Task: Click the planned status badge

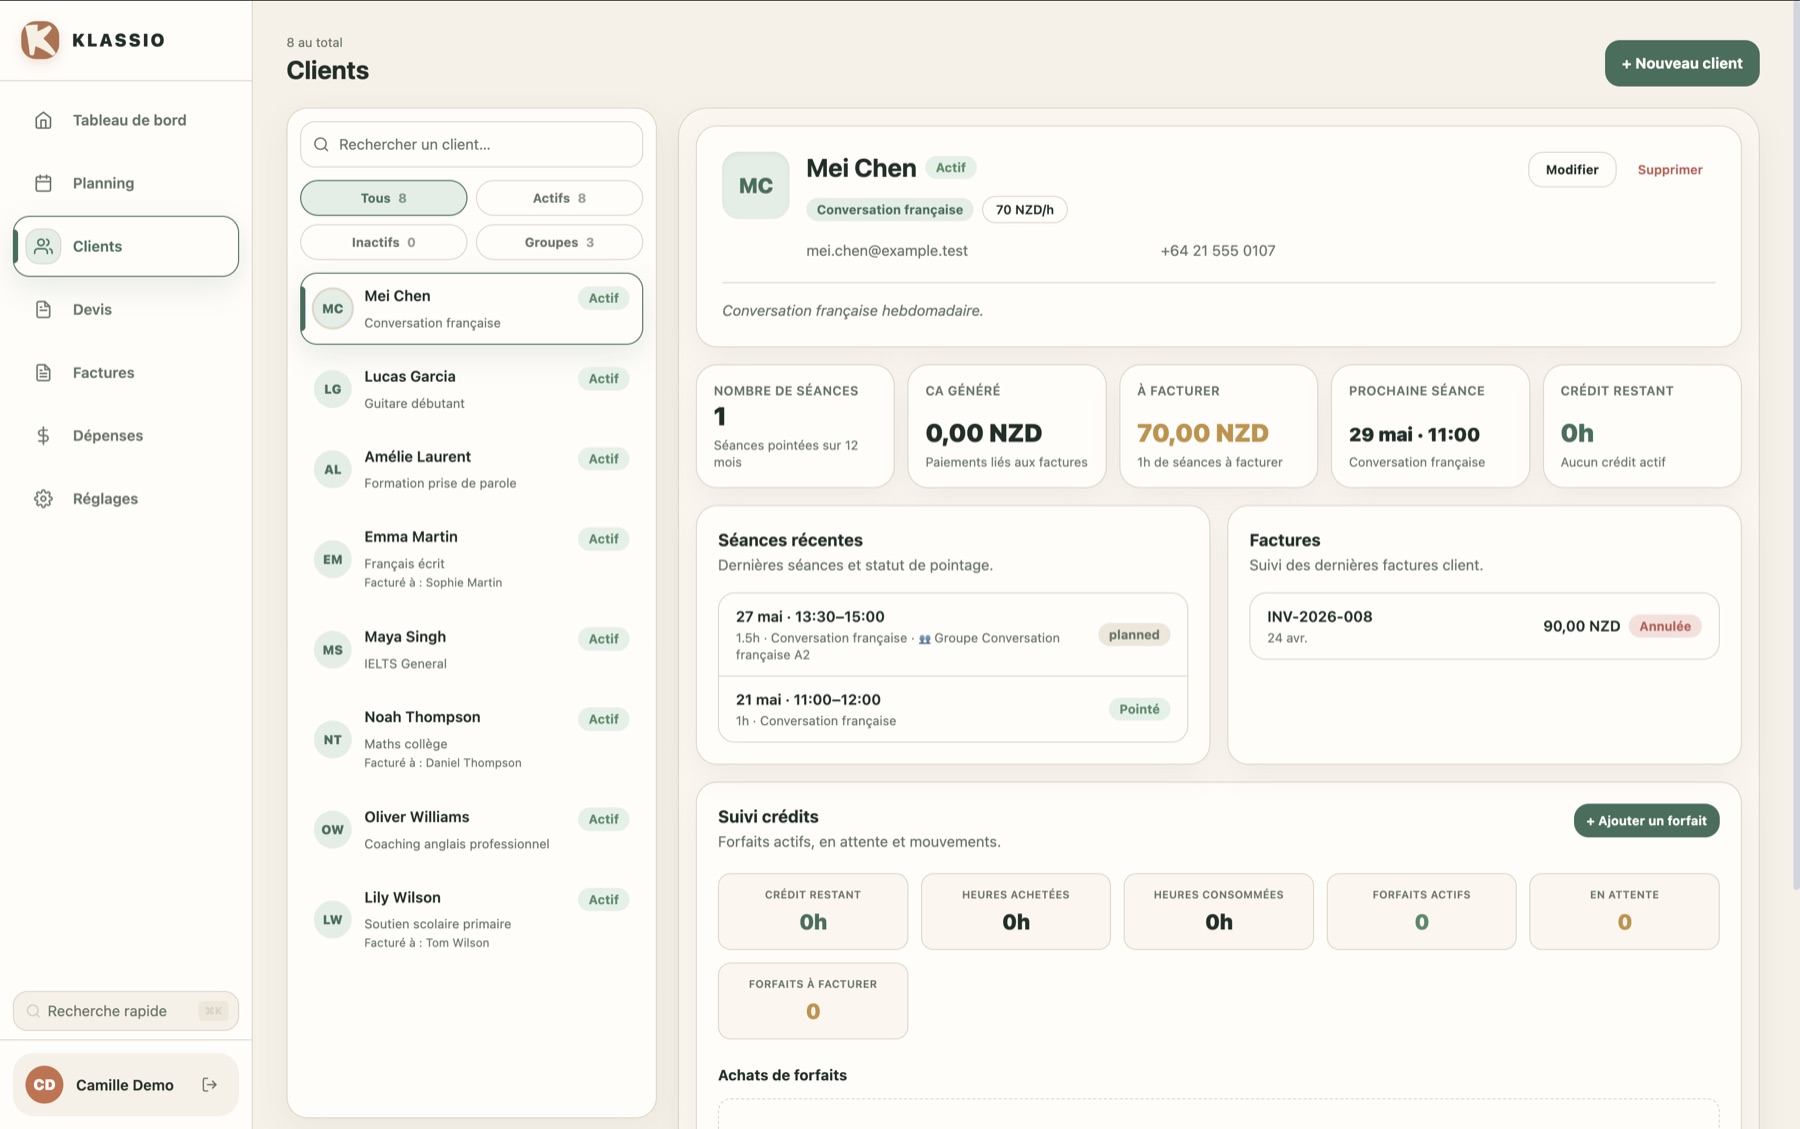Action: click(x=1134, y=634)
